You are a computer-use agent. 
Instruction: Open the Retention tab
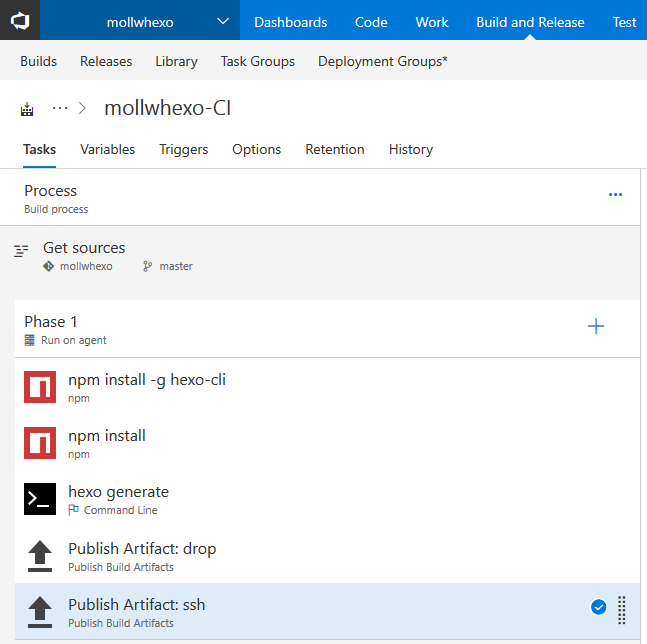(335, 149)
